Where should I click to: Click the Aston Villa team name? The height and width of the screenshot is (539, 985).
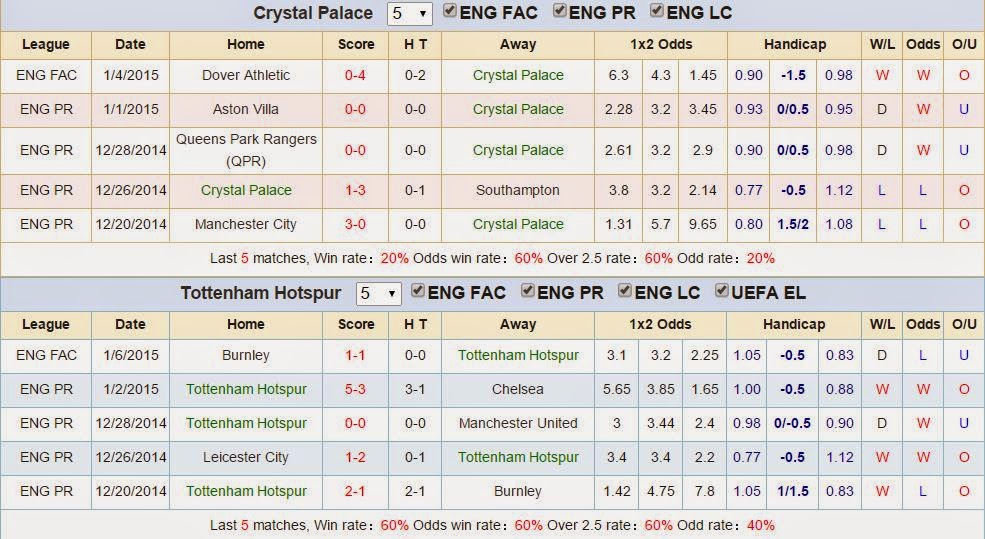(x=246, y=109)
